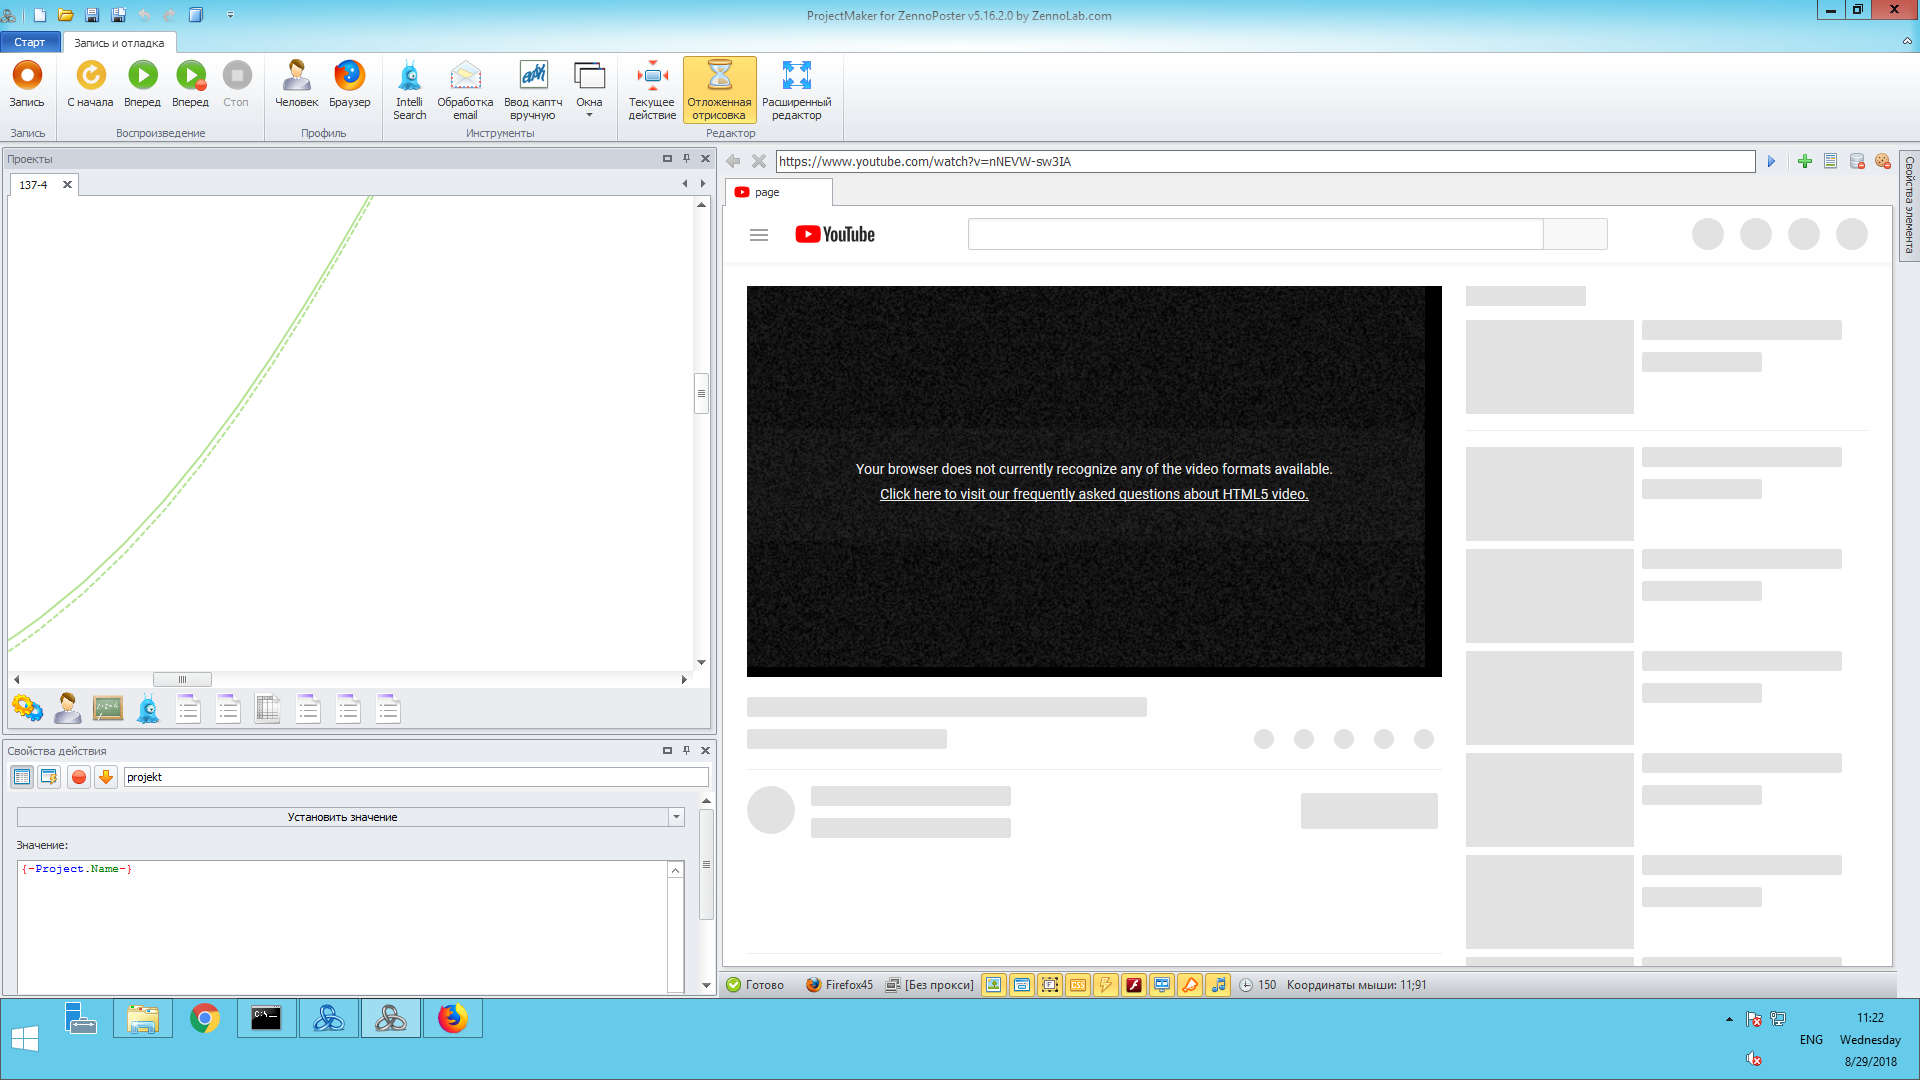Expand Установить значение dropdown

(x=677, y=817)
